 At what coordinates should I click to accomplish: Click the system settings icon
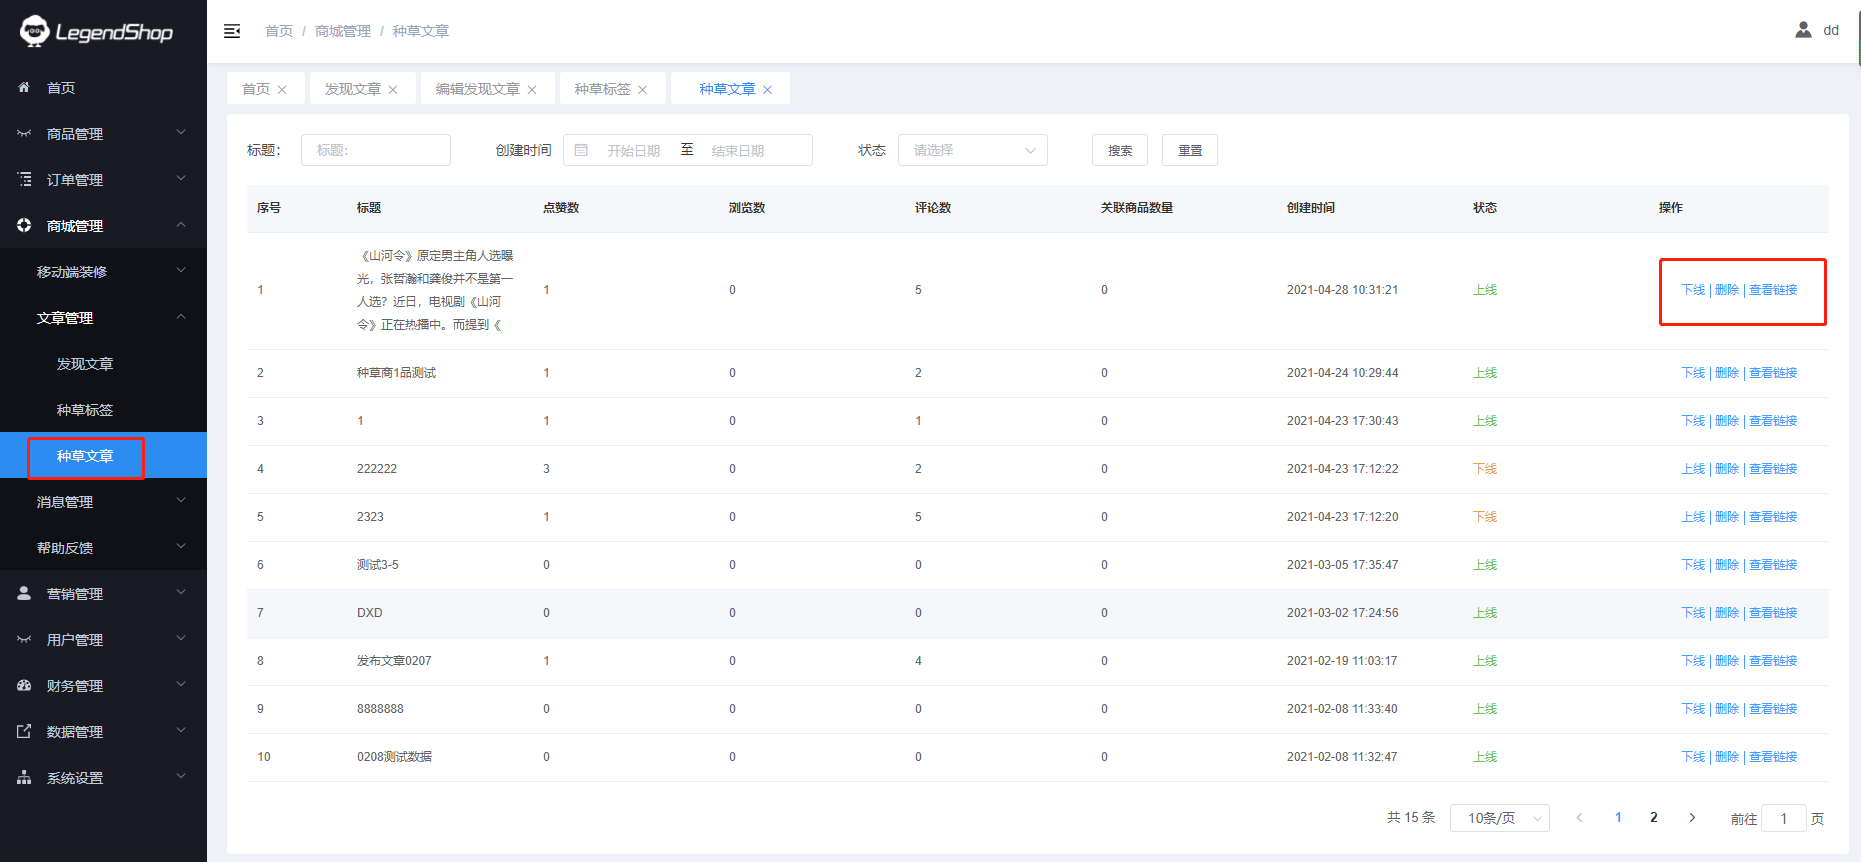[x=24, y=777]
